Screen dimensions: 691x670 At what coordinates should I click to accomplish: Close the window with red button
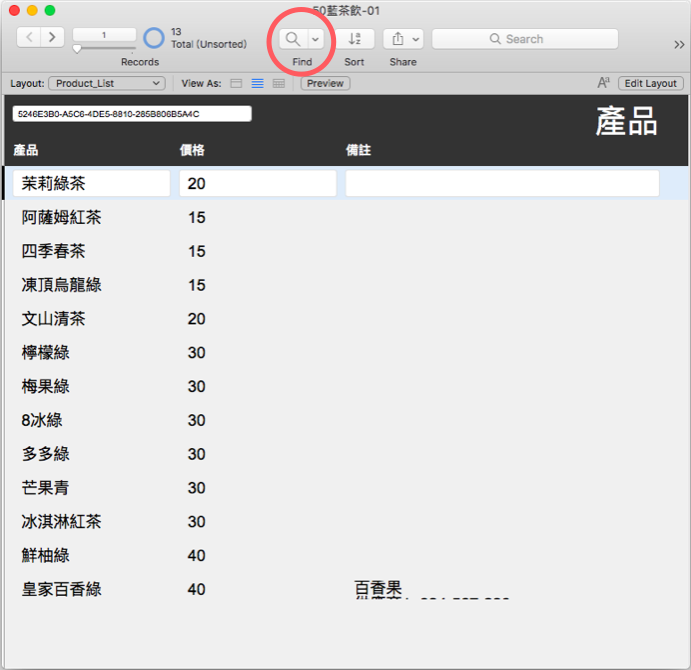pos(15,11)
